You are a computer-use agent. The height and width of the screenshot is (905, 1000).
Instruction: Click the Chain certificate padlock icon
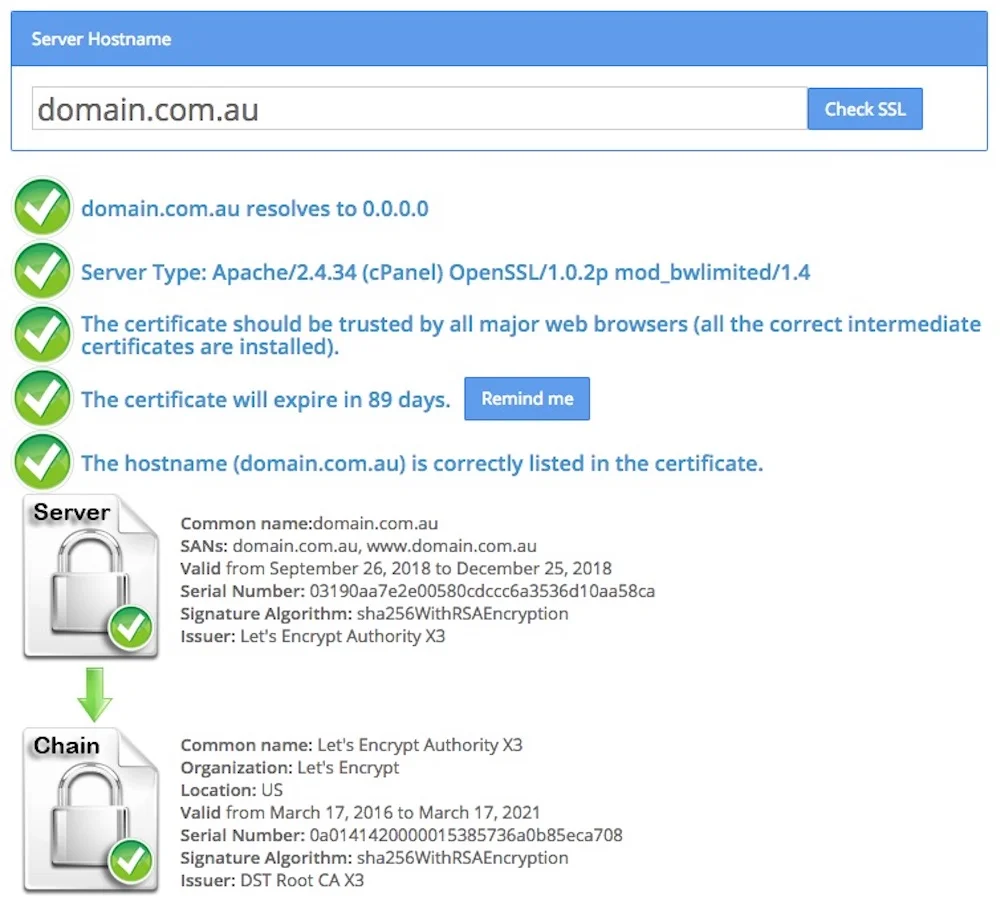[91, 810]
